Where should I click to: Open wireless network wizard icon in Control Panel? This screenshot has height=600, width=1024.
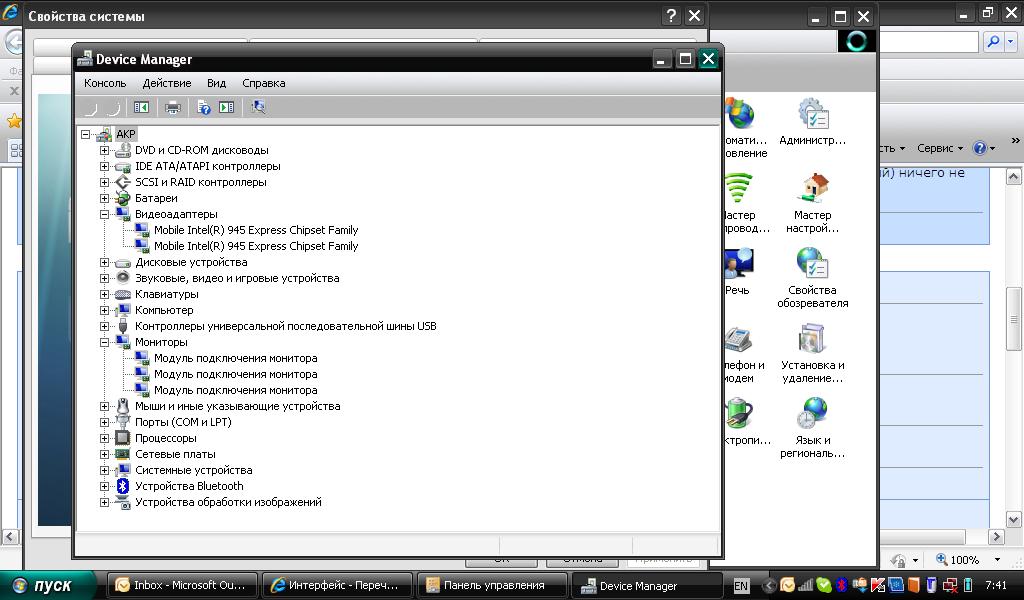pos(744,203)
